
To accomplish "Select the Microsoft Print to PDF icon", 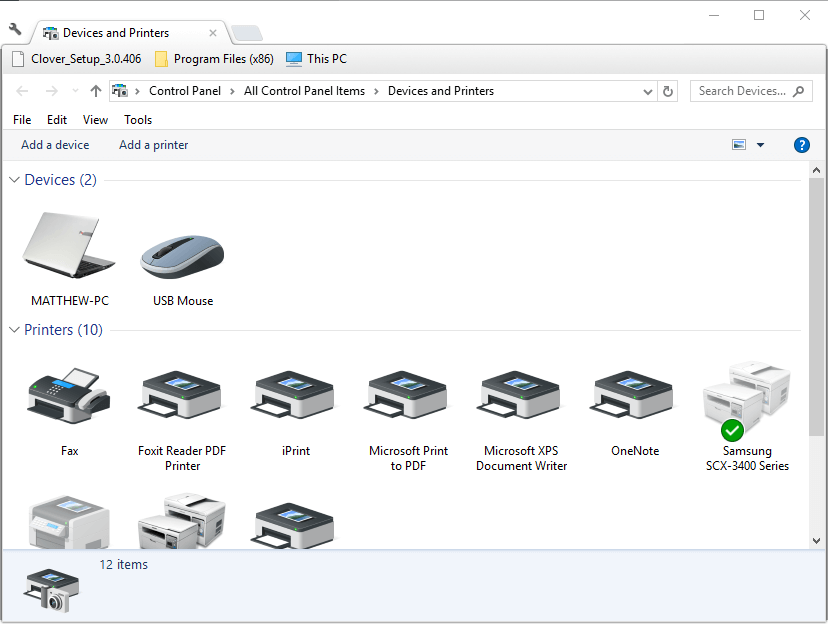I will point(408,396).
